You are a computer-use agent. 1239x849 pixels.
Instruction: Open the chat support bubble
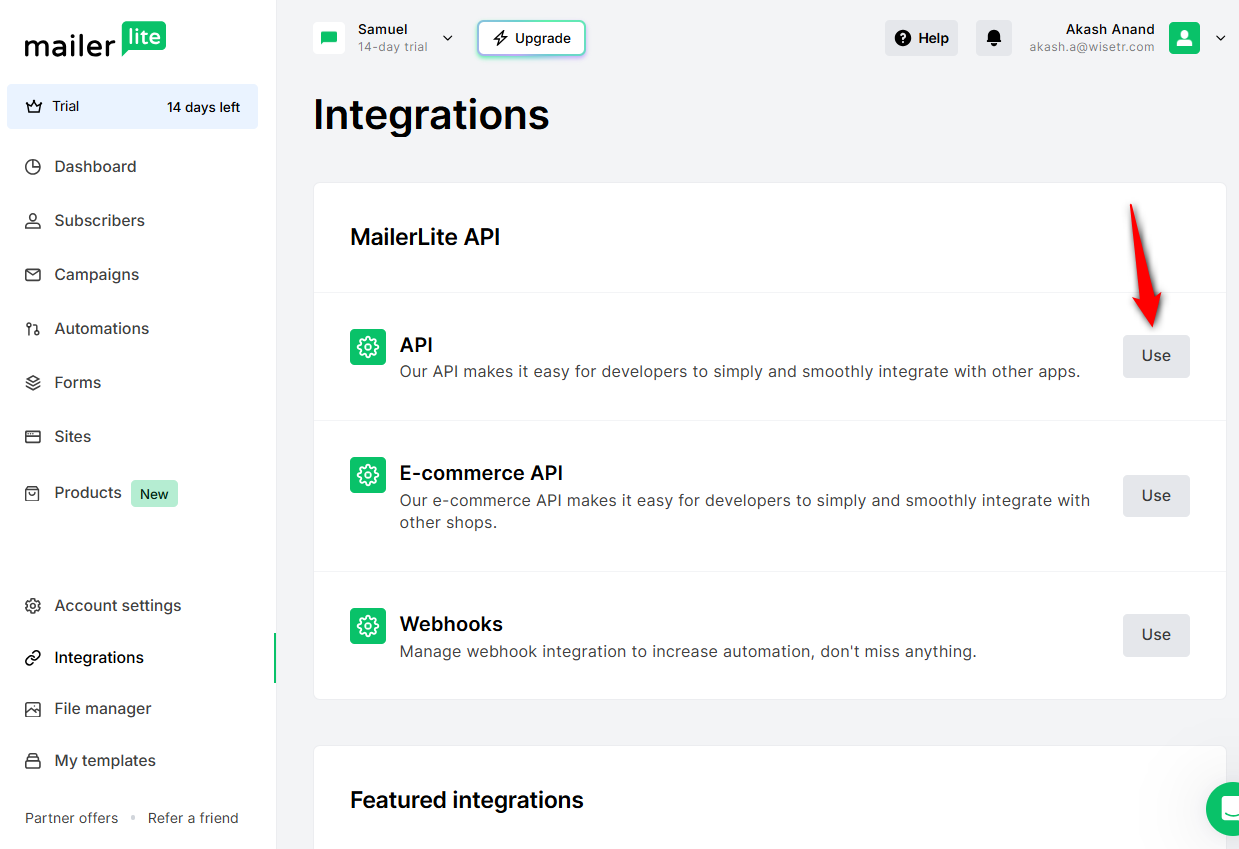(1224, 808)
